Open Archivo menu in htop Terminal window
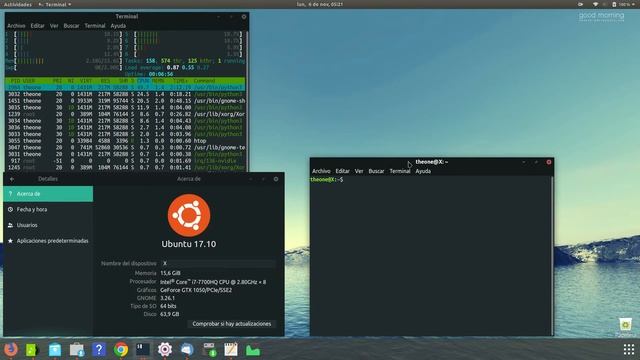Viewport: 640px width, 360px height. tap(16, 25)
